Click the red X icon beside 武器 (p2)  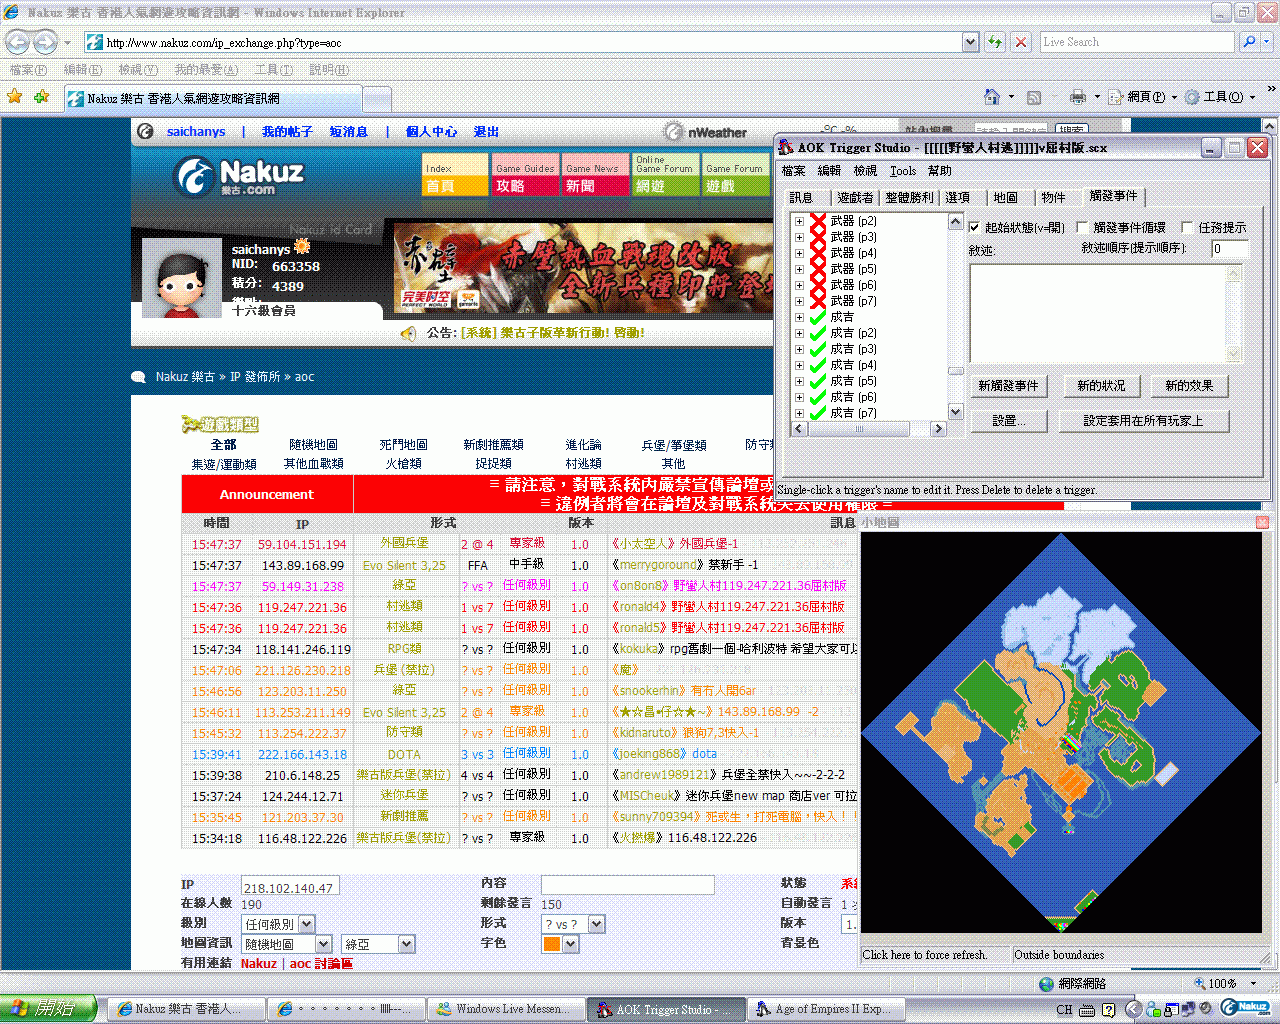(818, 221)
